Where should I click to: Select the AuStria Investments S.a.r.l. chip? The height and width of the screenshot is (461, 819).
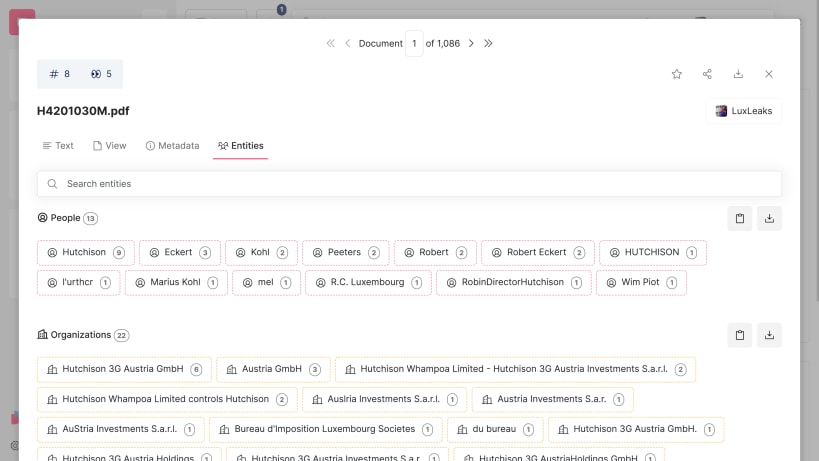pos(121,429)
